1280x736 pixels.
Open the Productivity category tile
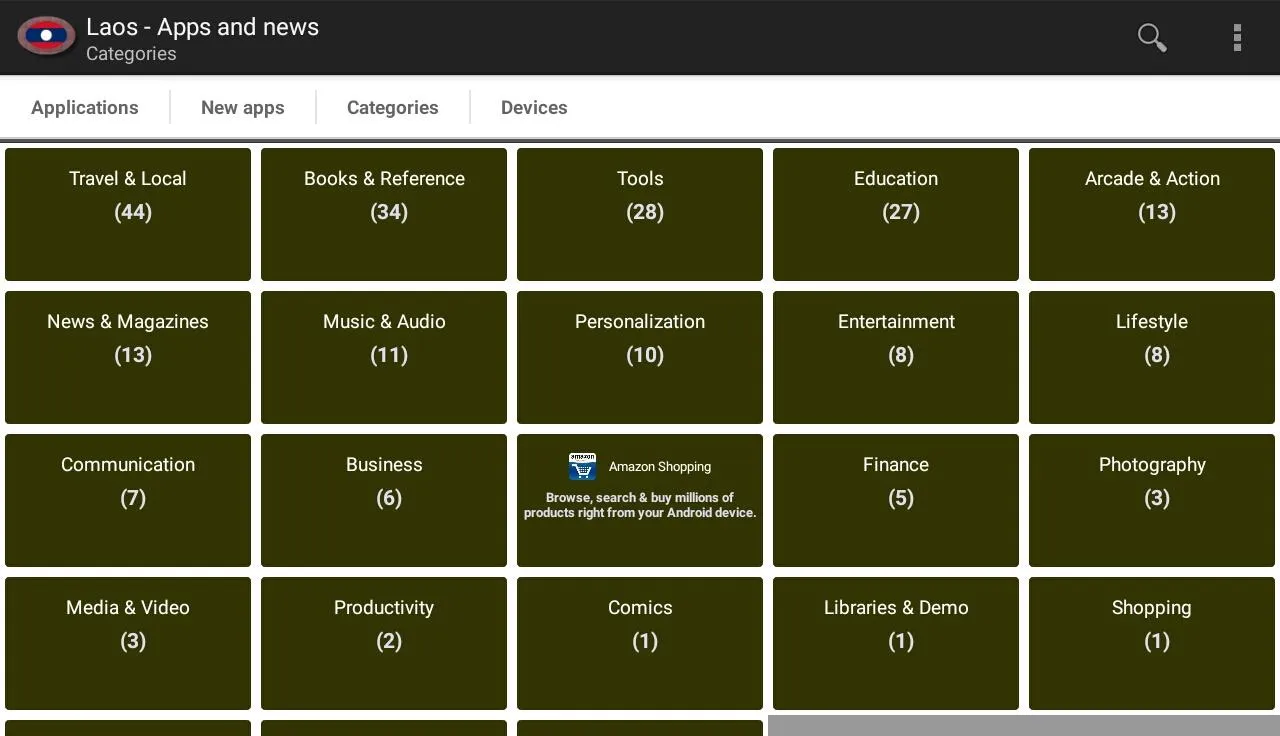[x=384, y=643]
